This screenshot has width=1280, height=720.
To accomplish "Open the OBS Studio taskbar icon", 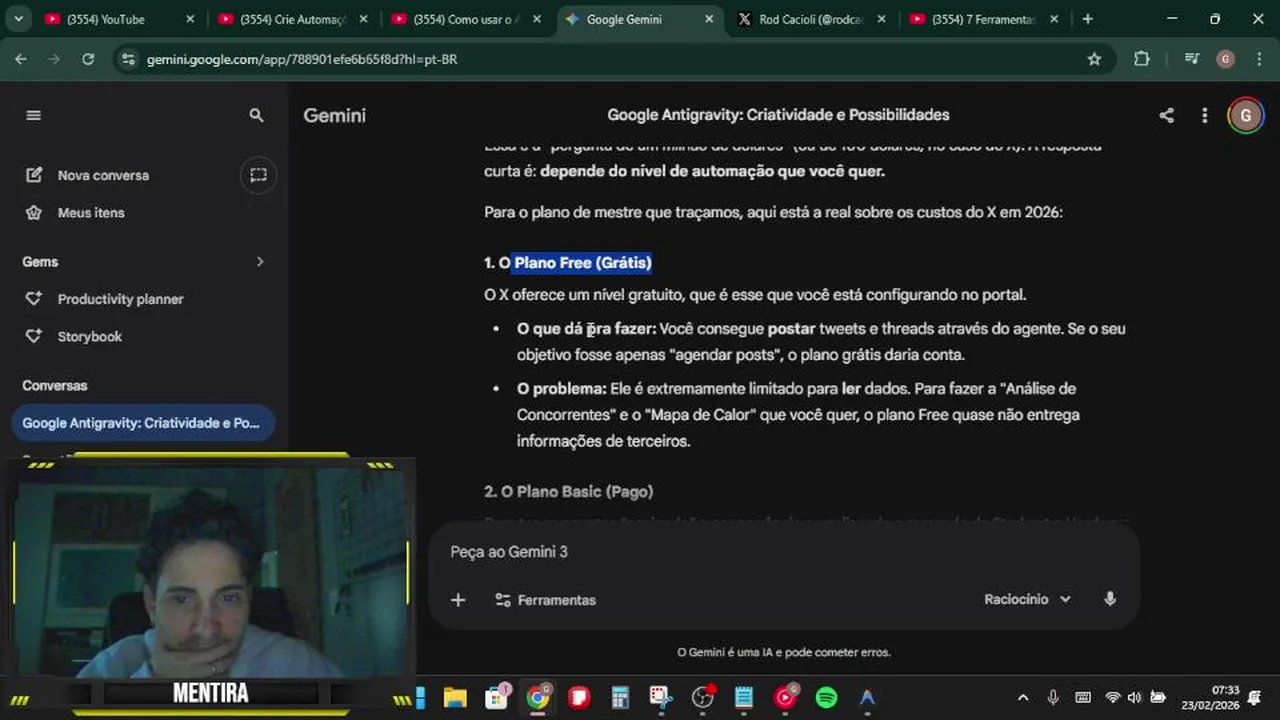I will (x=703, y=697).
